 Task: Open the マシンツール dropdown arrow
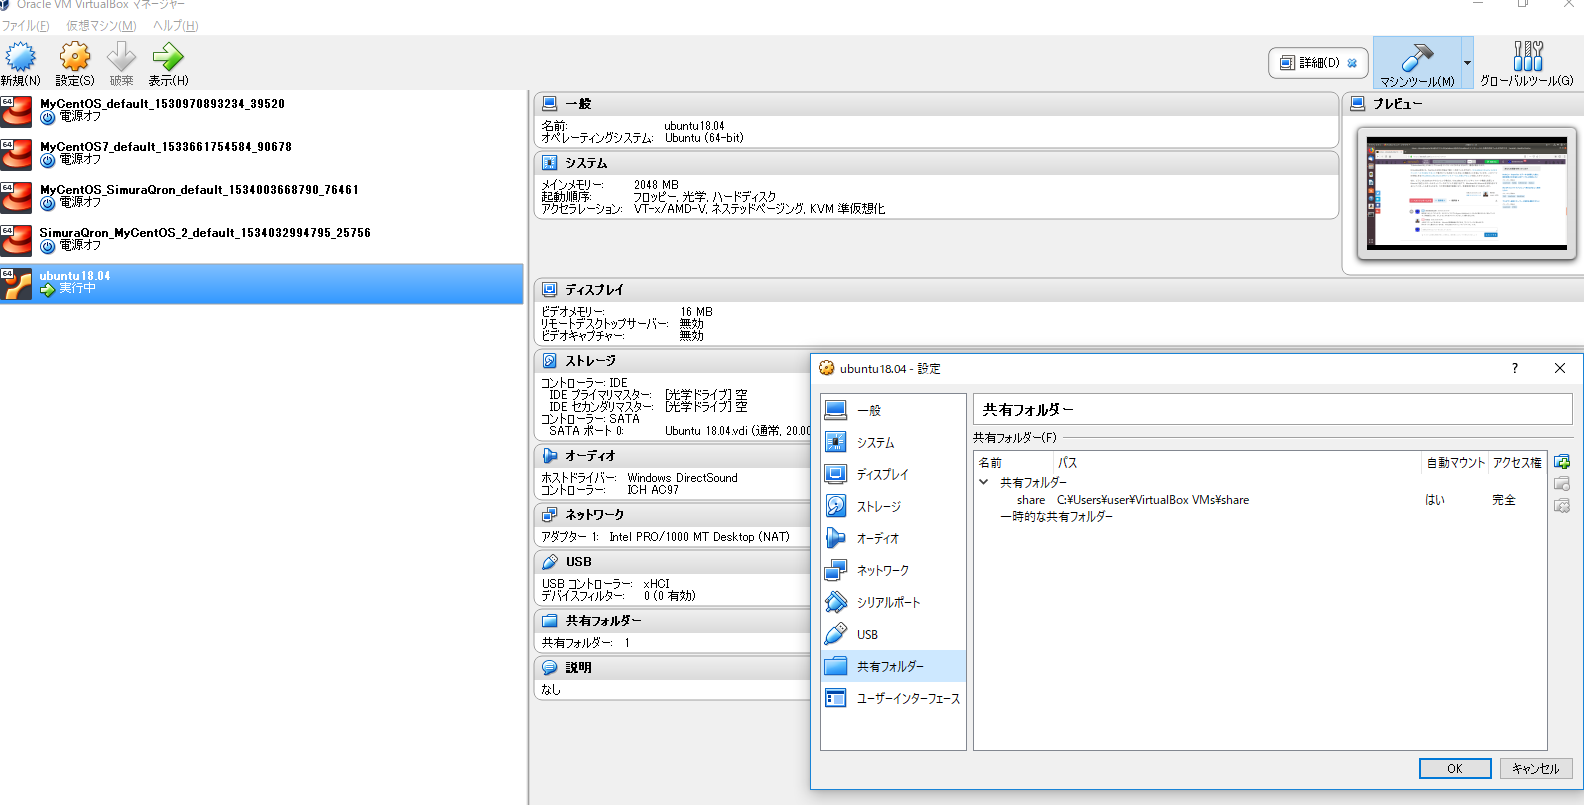pos(1467,63)
